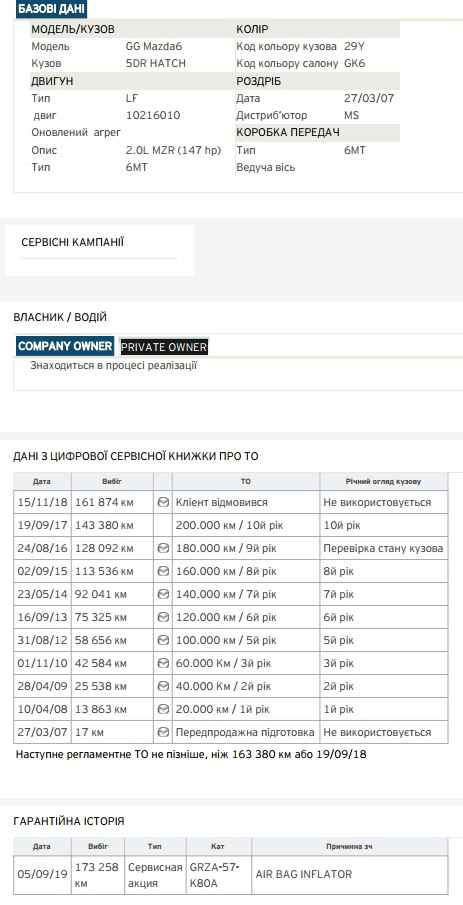Click the Причинна зч column header

tap(350, 847)
